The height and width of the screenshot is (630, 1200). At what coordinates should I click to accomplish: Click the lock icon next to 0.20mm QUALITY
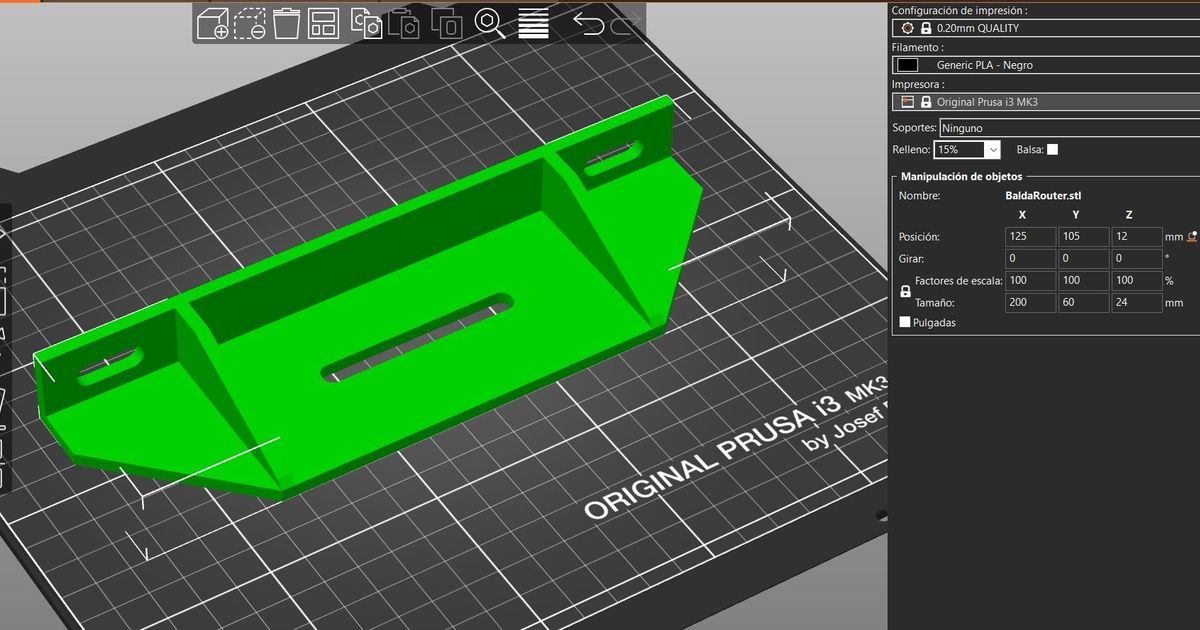(927, 27)
